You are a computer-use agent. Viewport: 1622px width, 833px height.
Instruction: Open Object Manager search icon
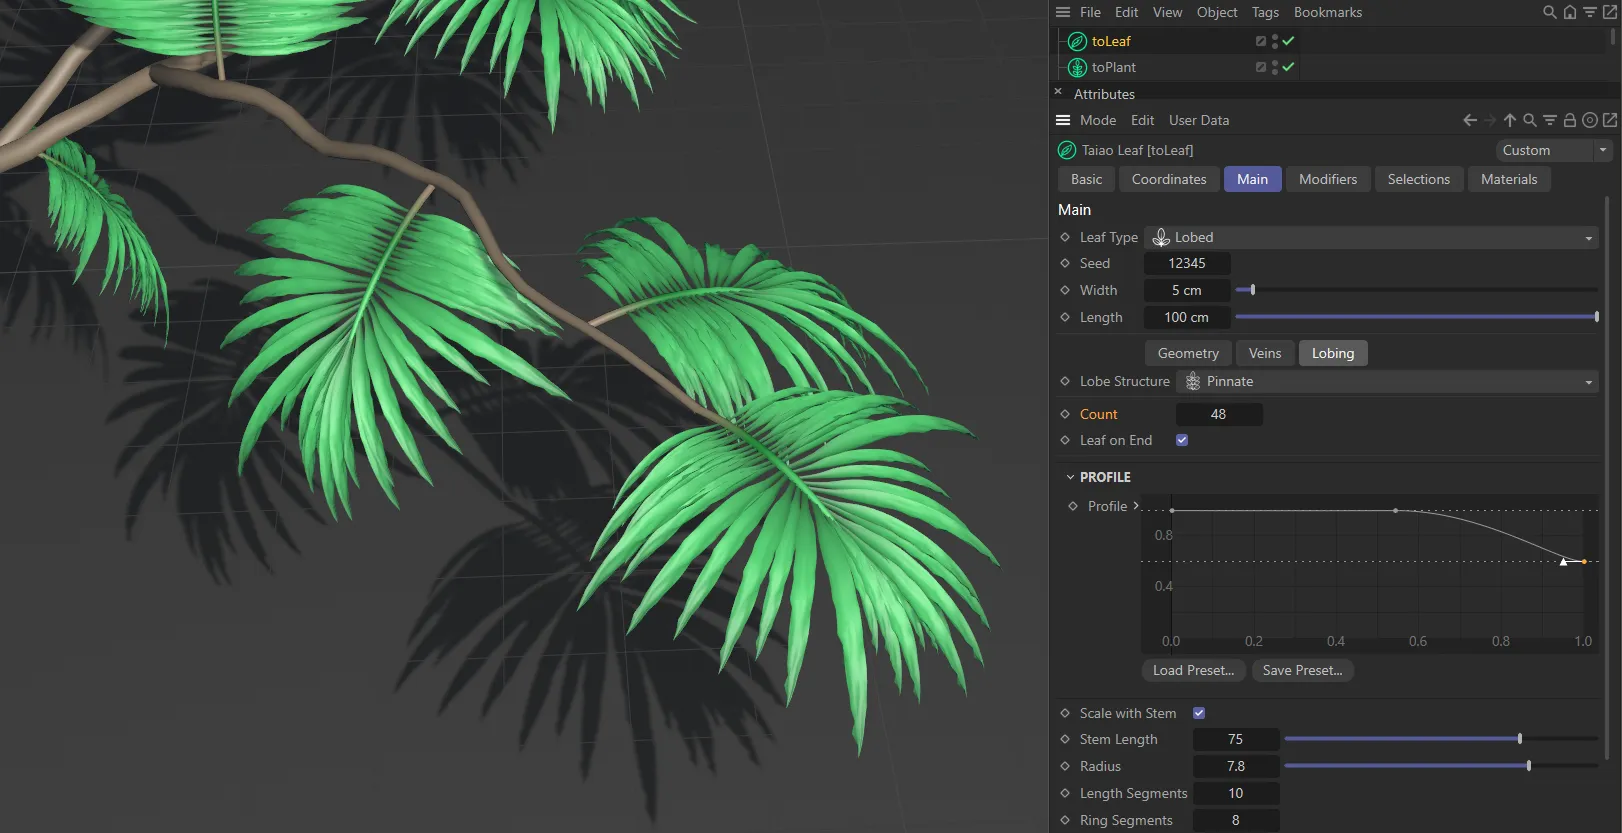1549,12
